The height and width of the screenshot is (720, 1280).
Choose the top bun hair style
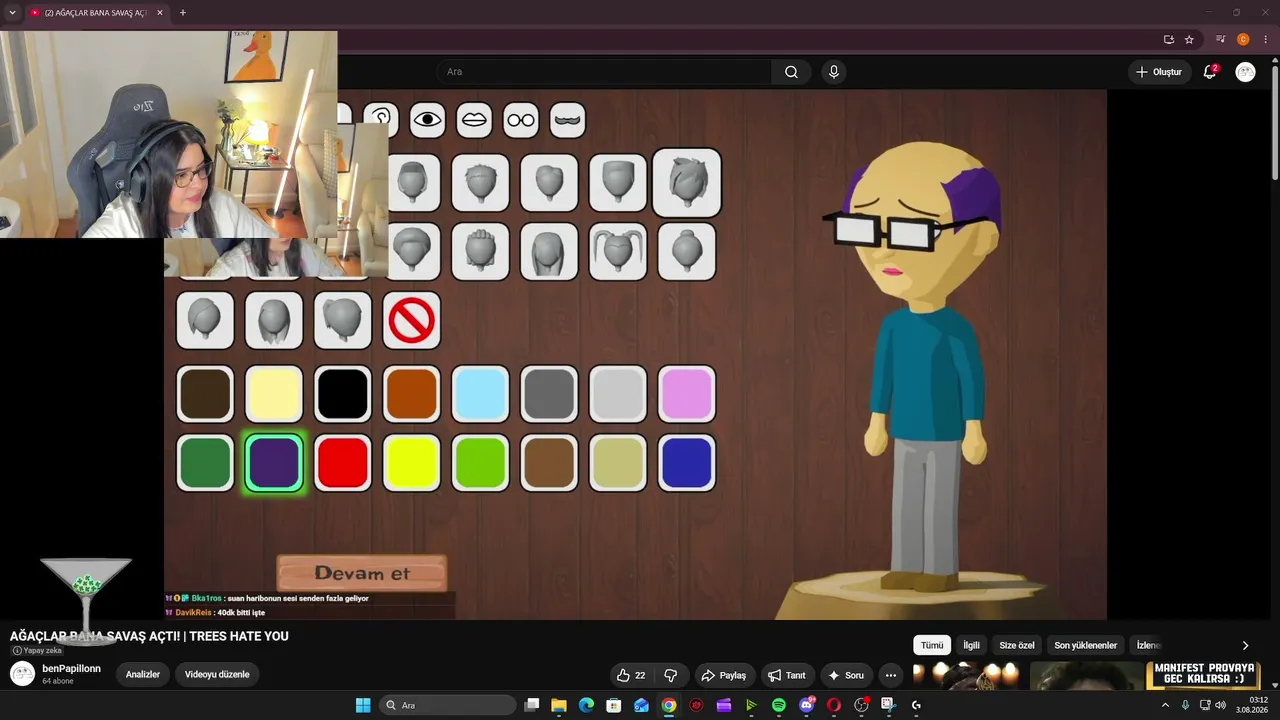click(x=687, y=251)
